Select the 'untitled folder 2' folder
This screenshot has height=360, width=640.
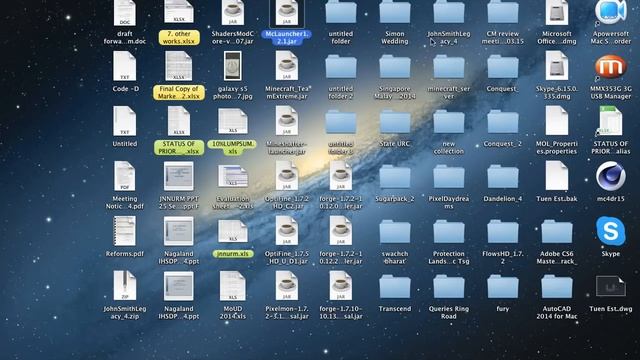341,67
